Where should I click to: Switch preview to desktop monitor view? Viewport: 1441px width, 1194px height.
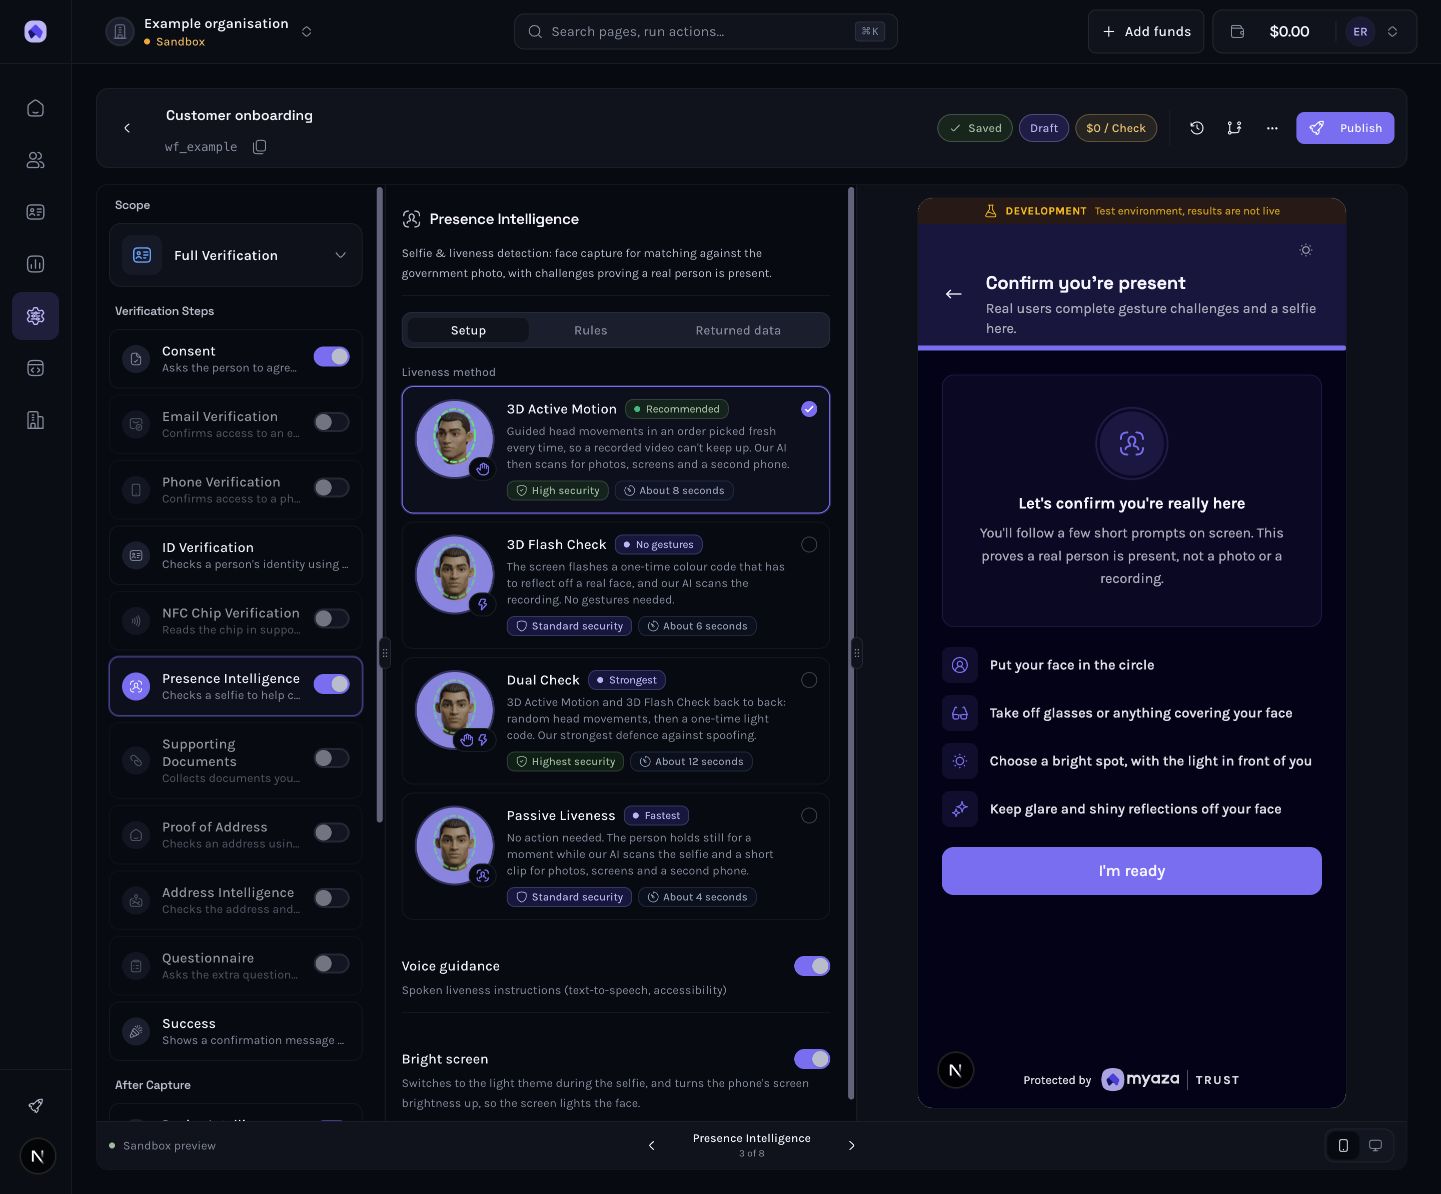coord(1376,1146)
